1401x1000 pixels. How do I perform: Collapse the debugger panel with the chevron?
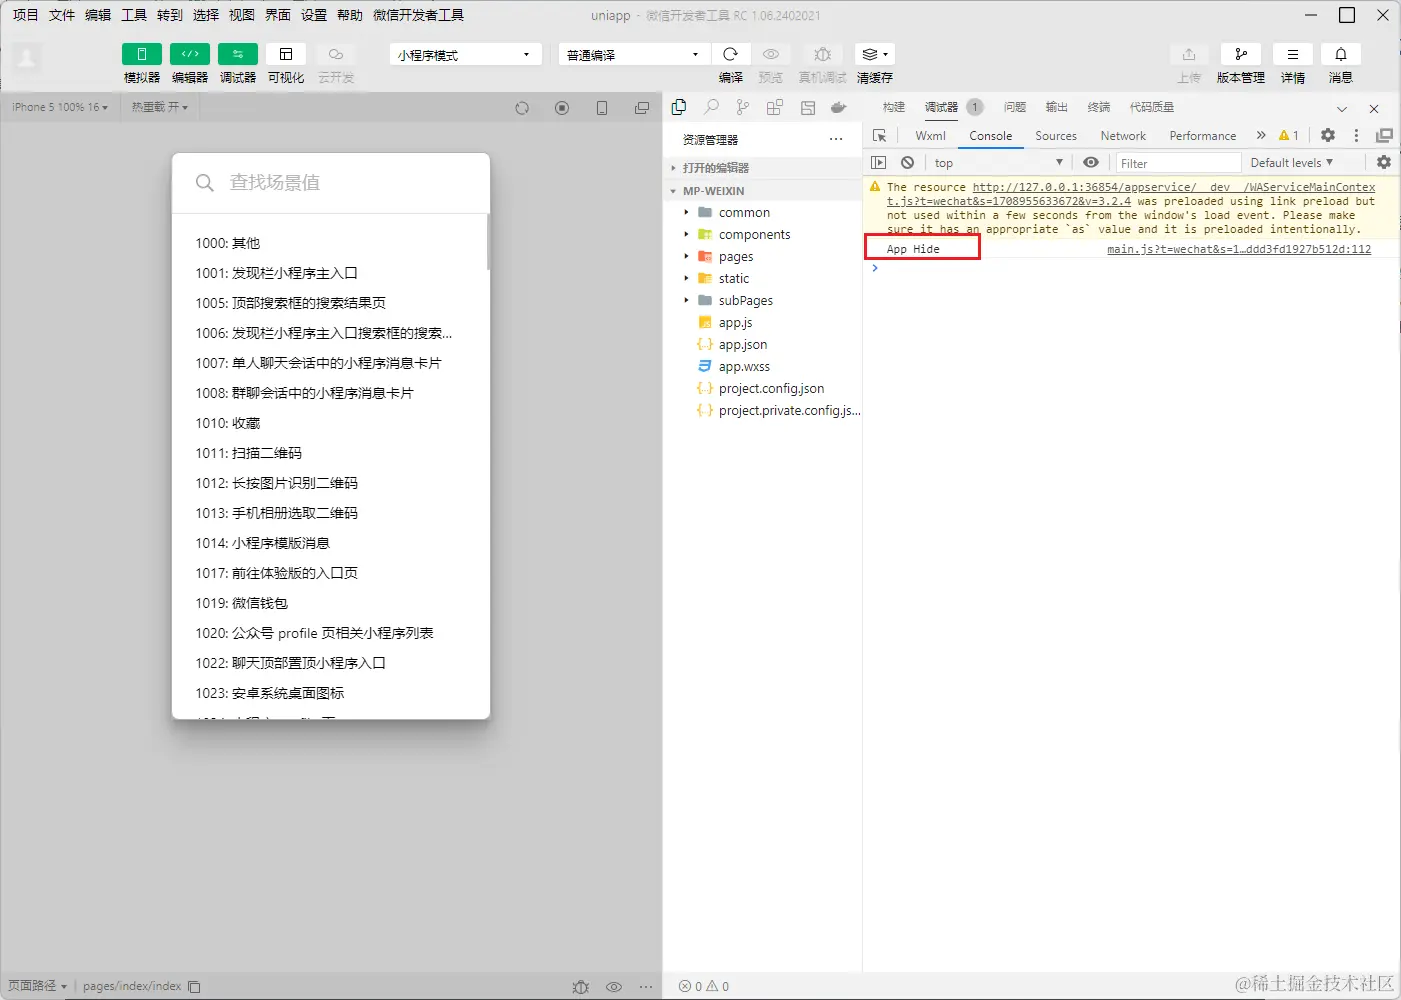pyautogui.click(x=1342, y=108)
